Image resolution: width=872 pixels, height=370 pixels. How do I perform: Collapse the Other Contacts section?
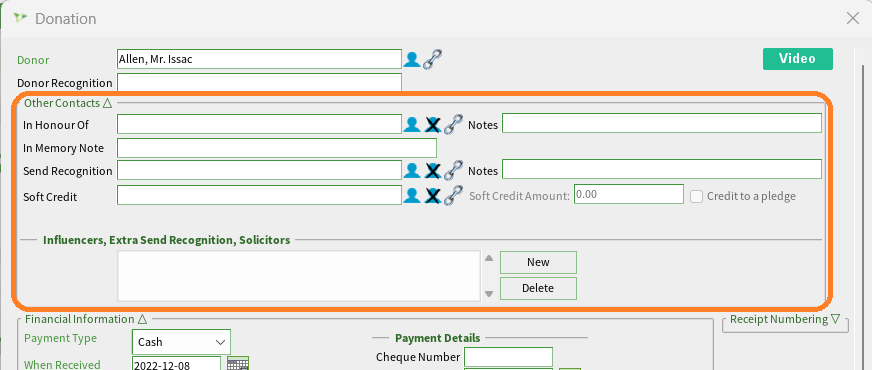[x=108, y=103]
